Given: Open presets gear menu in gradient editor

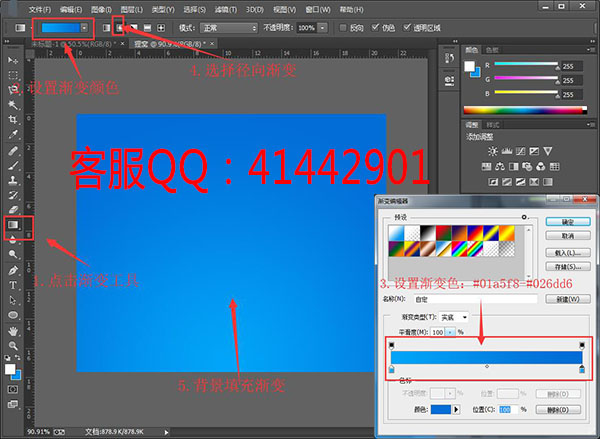Looking at the screenshot, I should [x=525, y=217].
